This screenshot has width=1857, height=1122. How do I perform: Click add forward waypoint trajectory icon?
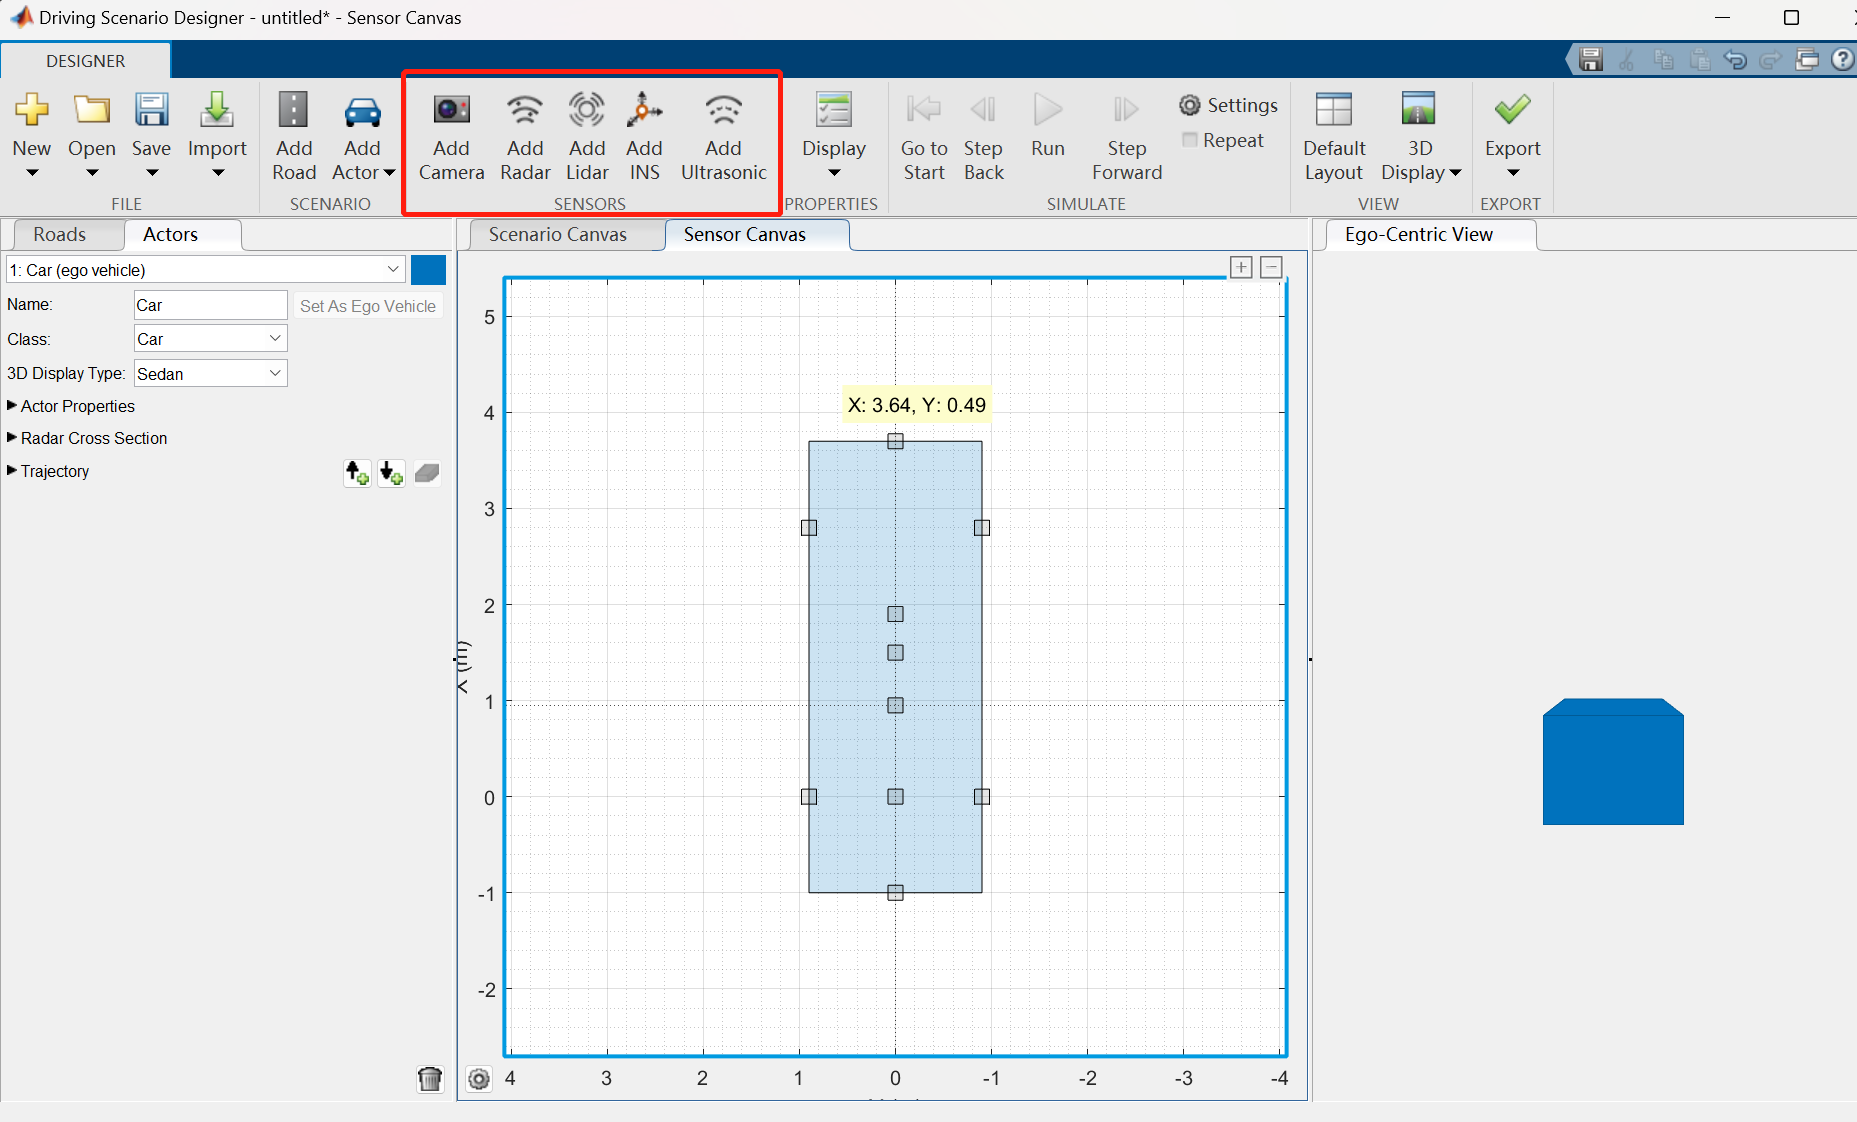pyautogui.click(x=357, y=473)
